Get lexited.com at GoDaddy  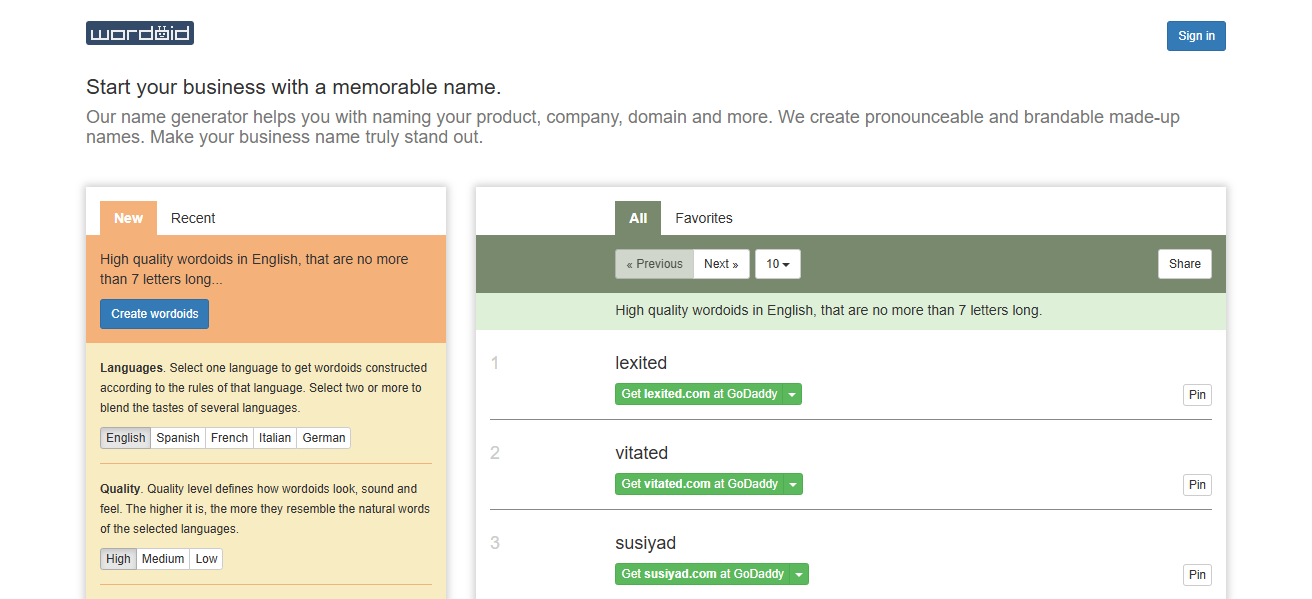(699, 394)
